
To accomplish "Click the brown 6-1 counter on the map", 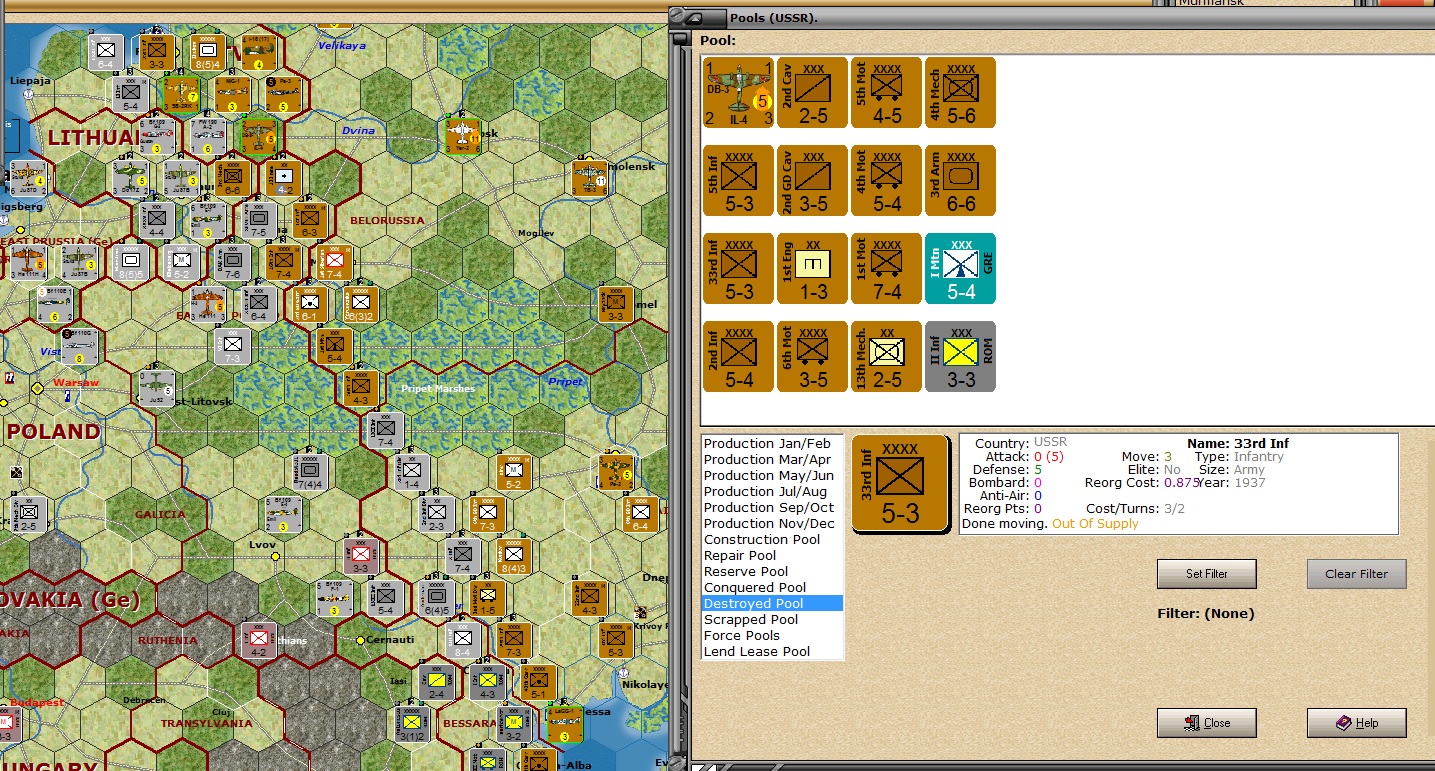I will pos(310,304).
